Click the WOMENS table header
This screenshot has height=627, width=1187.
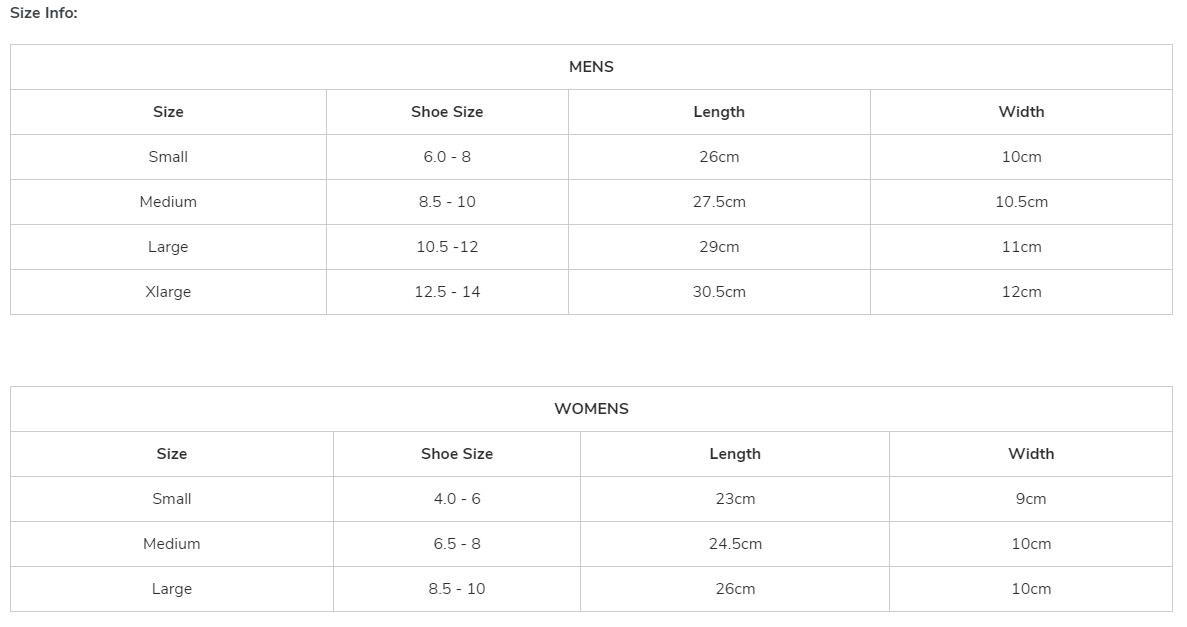click(x=591, y=409)
